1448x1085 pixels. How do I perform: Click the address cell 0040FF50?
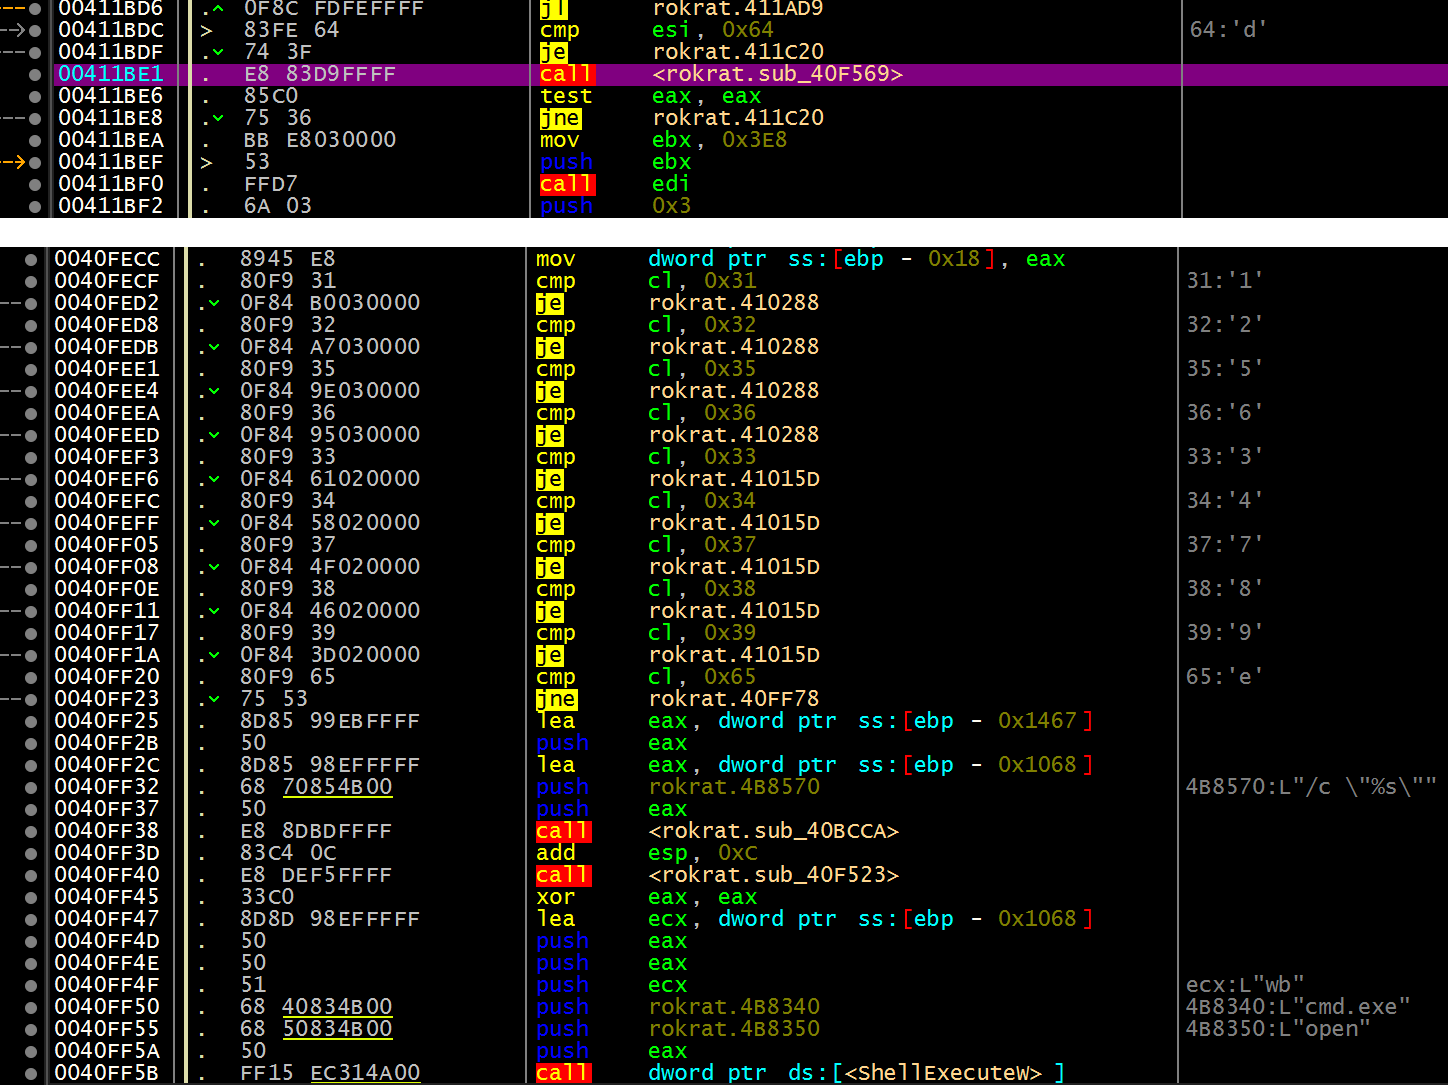coord(106,1007)
